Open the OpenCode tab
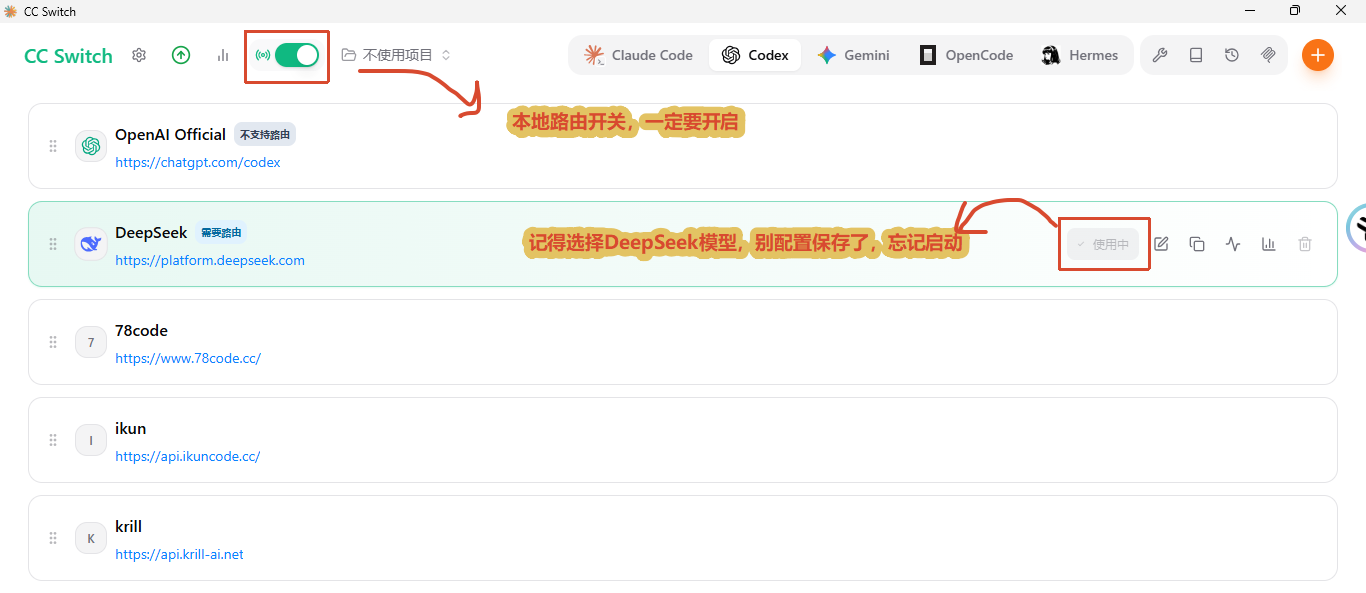Viewport: 1366px width, 593px height. [x=967, y=55]
